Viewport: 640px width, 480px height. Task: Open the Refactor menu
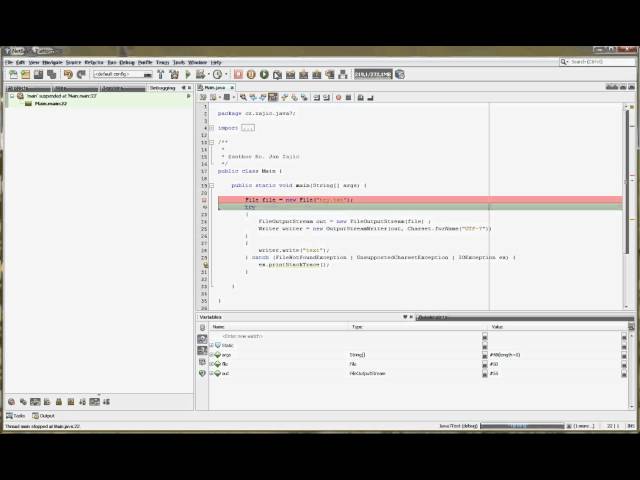[x=94, y=62]
